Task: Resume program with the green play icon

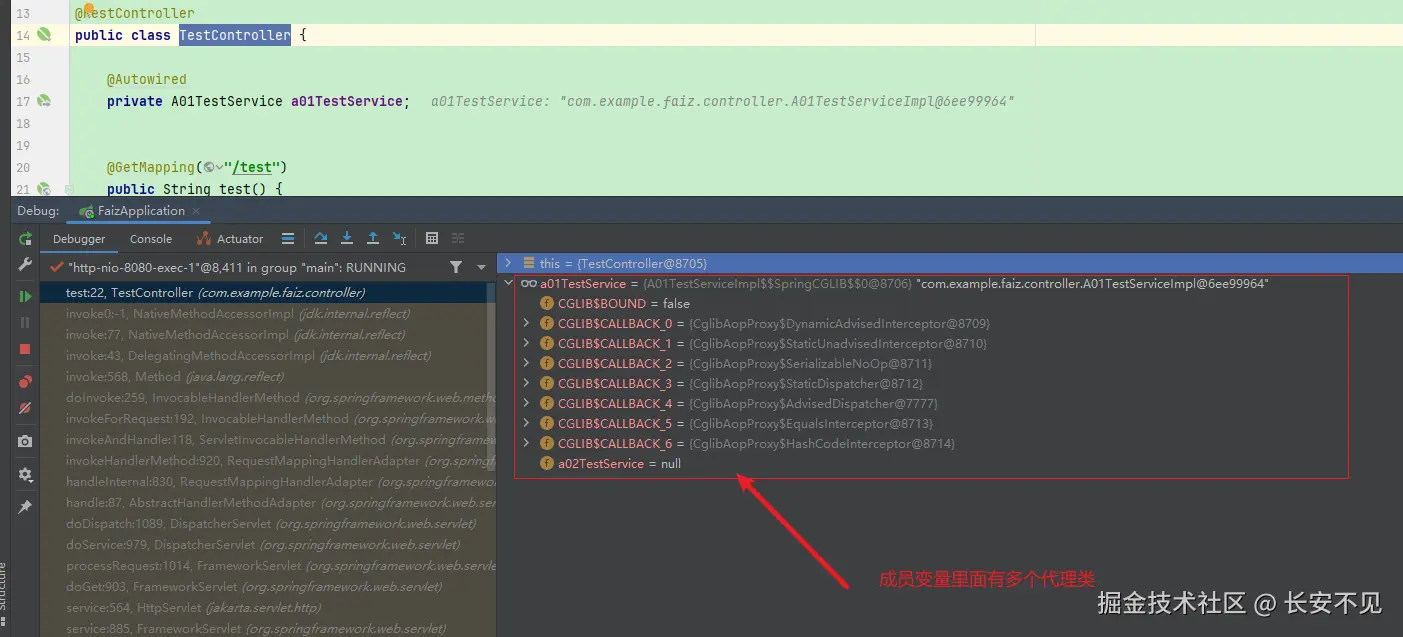Action: pyautogui.click(x=25, y=297)
